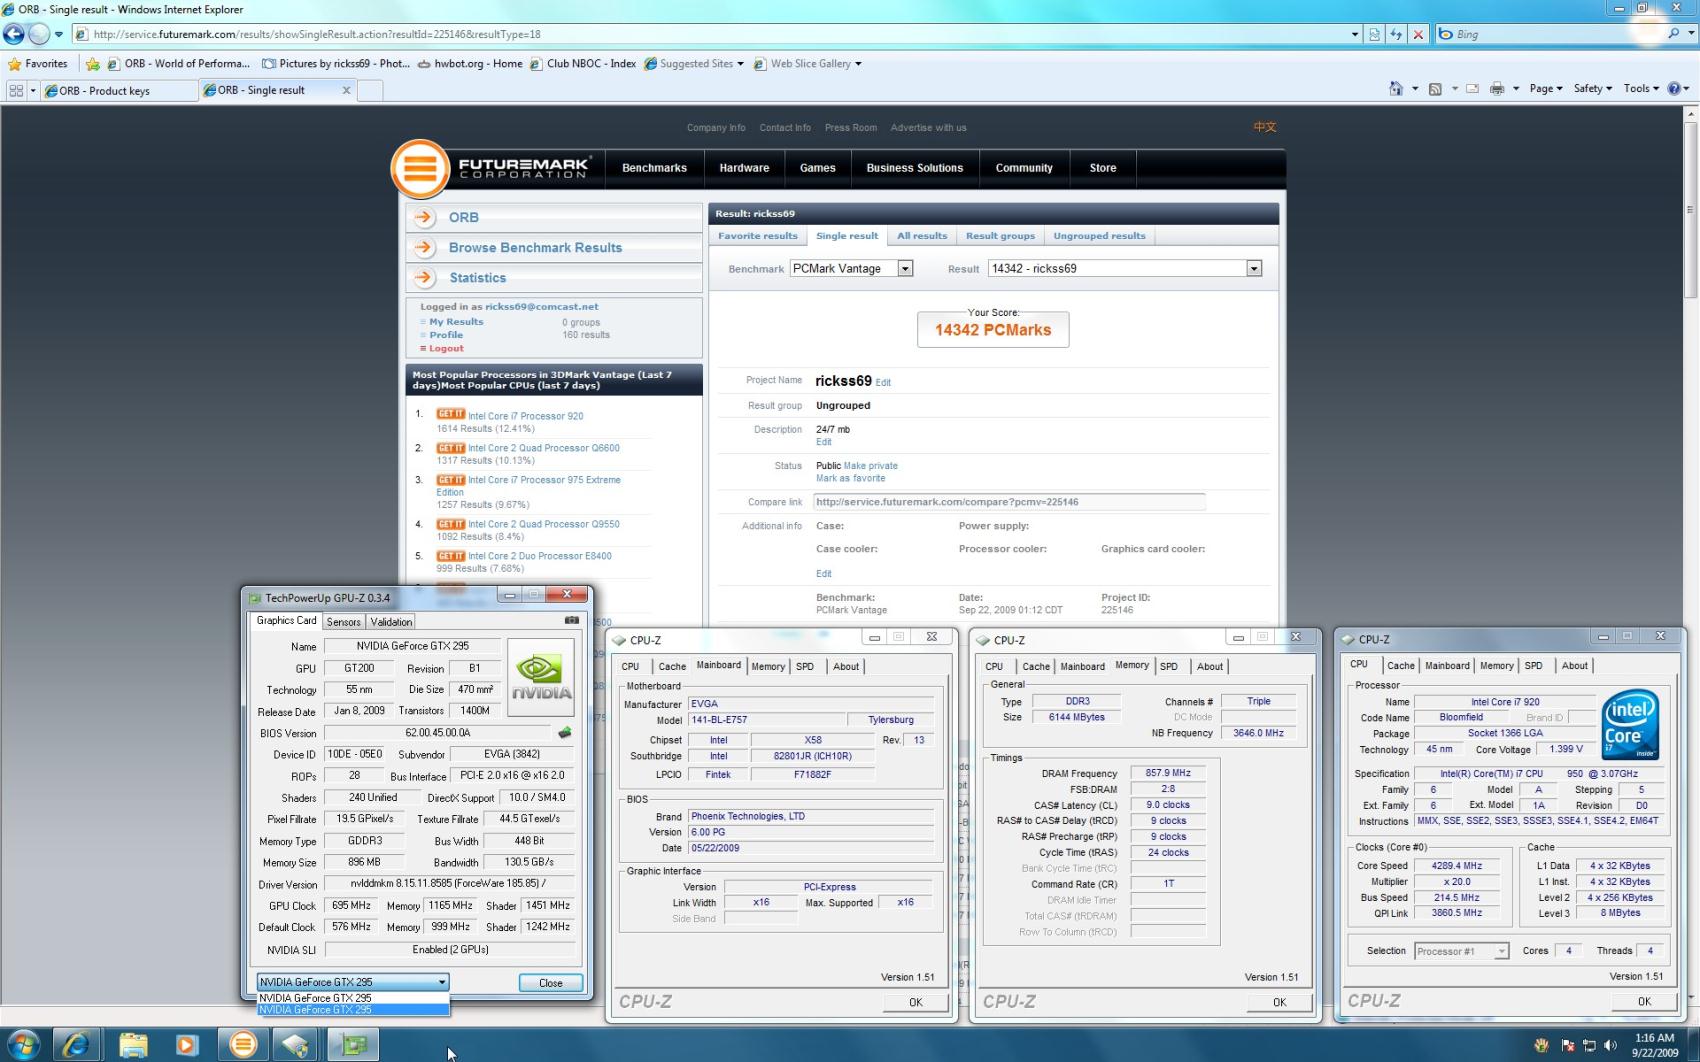Click the Mark as favorite link
The height and width of the screenshot is (1062, 1700).
[x=850, y=478]
